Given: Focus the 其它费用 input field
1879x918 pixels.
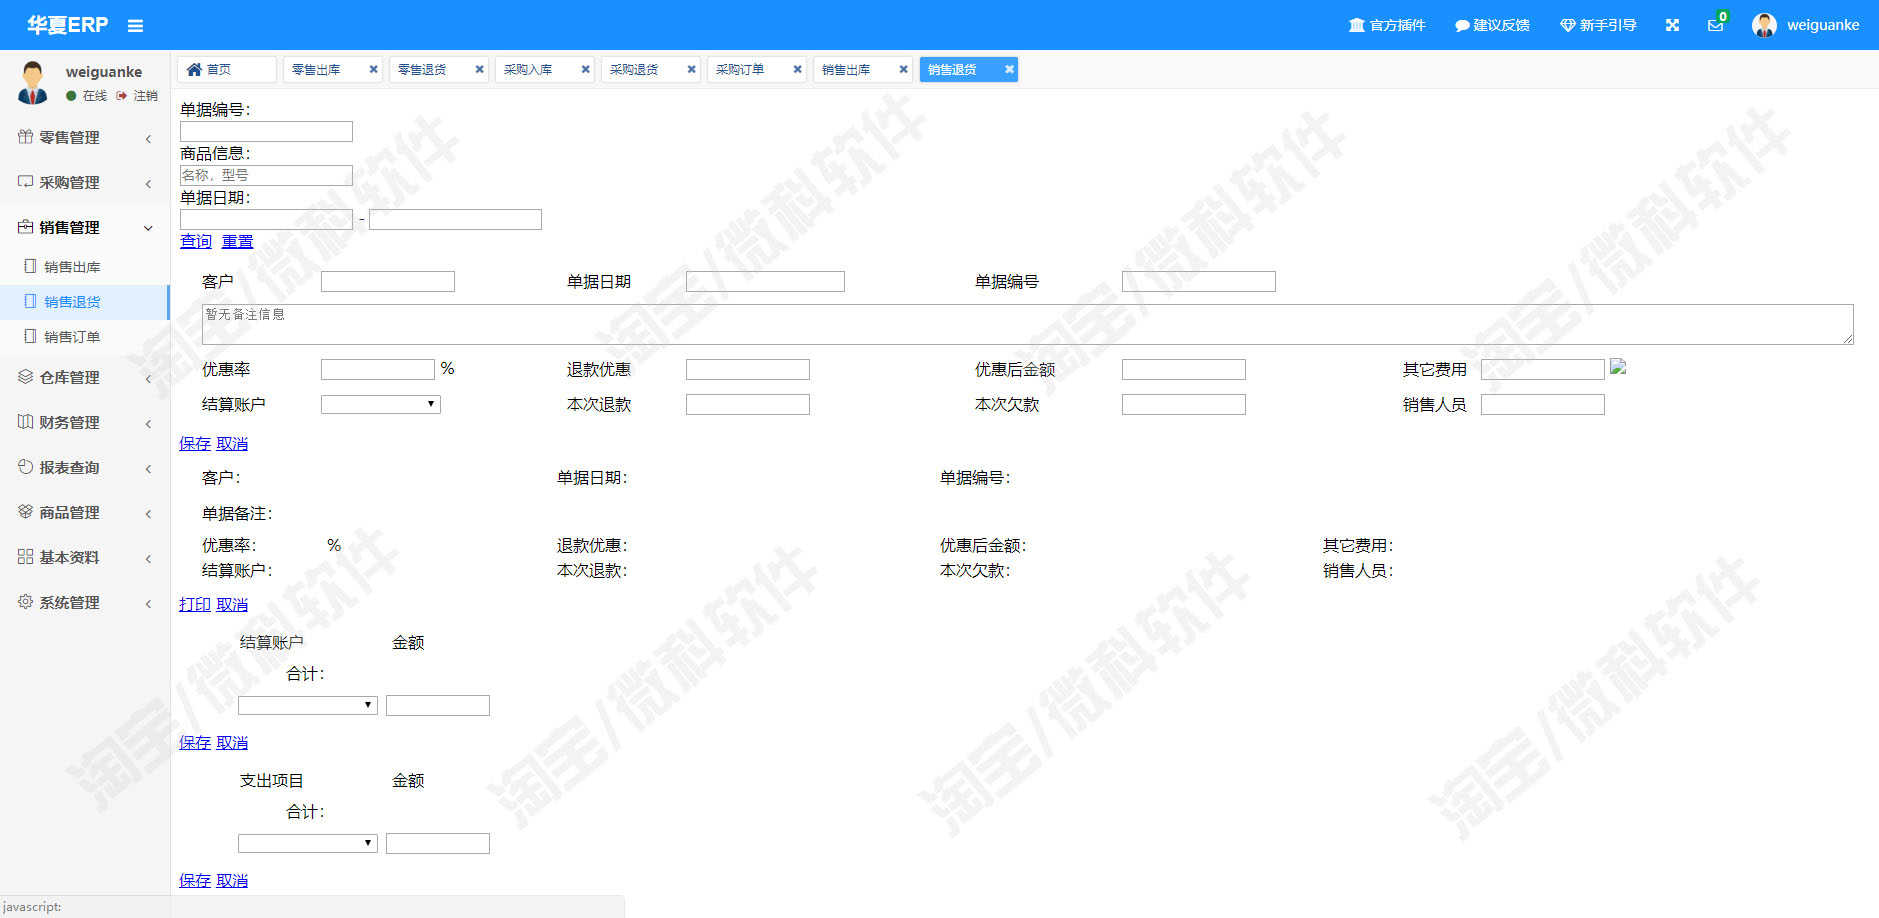Looking at the screenshot, I should click(x=1543, y=369).
